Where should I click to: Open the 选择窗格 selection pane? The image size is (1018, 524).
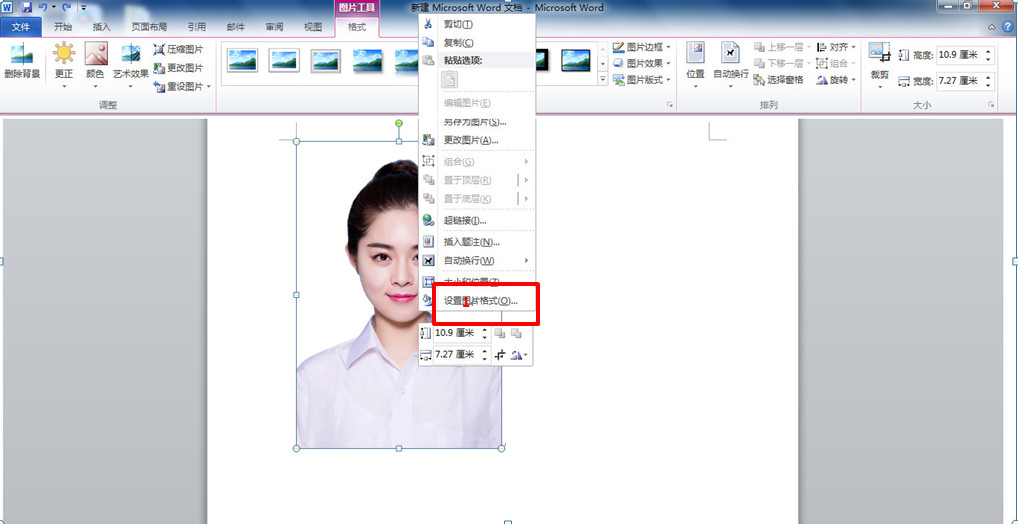pyautogui.click(x=778, y=80)
